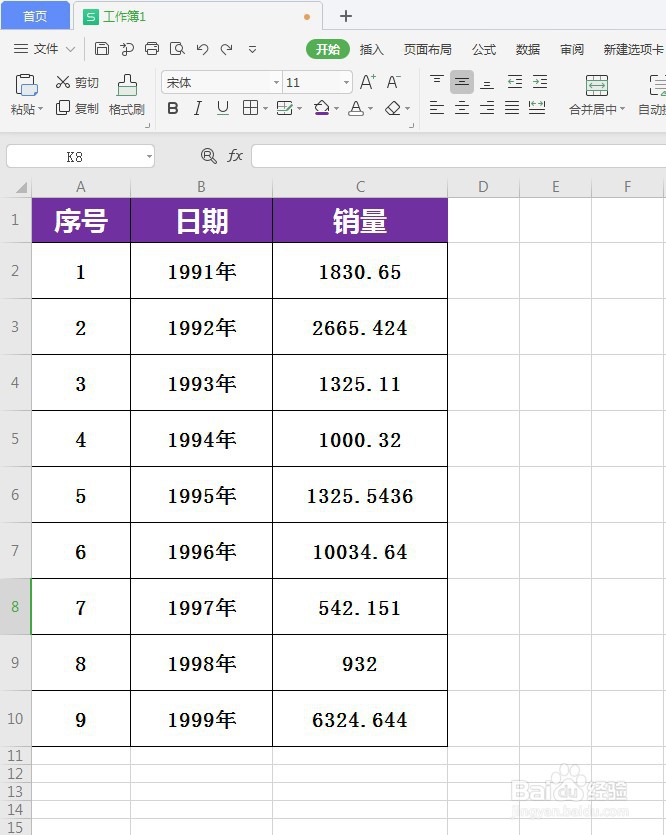Open the Name Box dropdown arrow
This screenshot has height=835, width=666.
pyautogui.click(x=149, y=157)
